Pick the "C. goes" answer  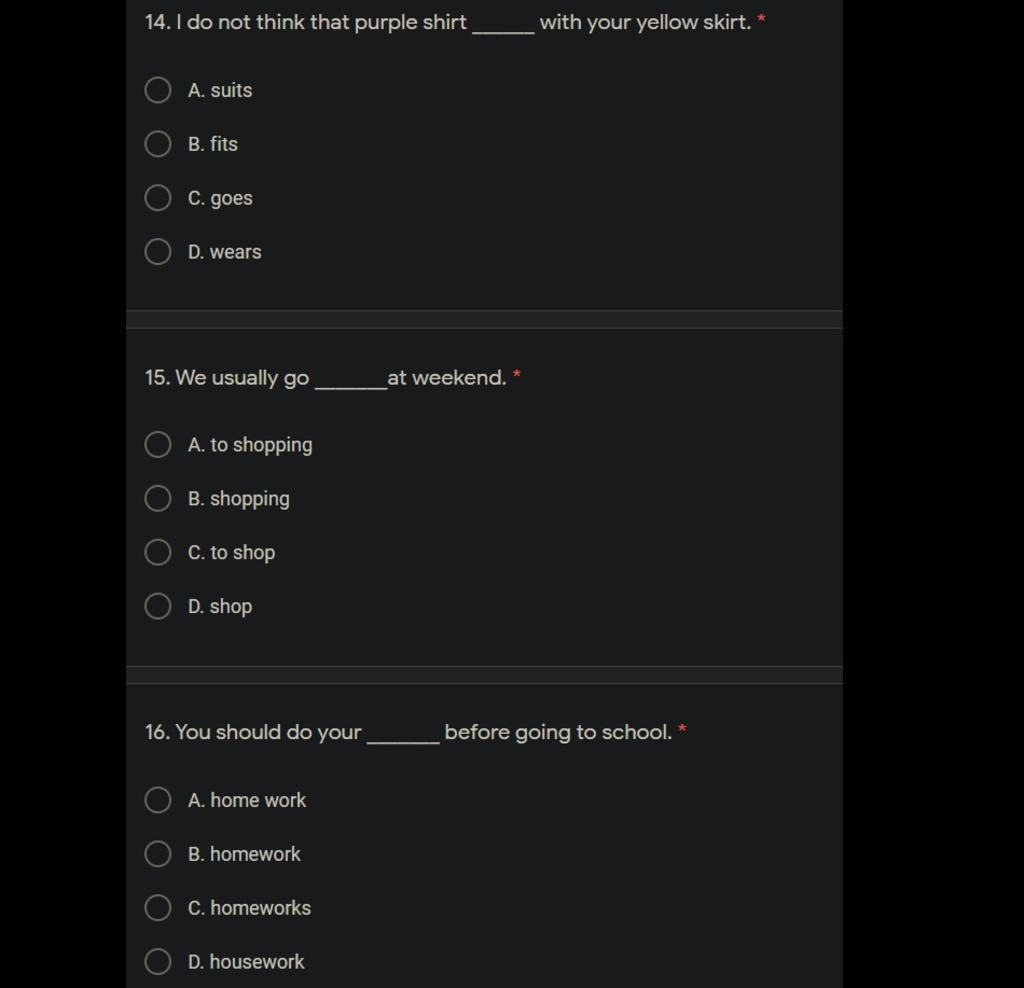click(158, 198)
